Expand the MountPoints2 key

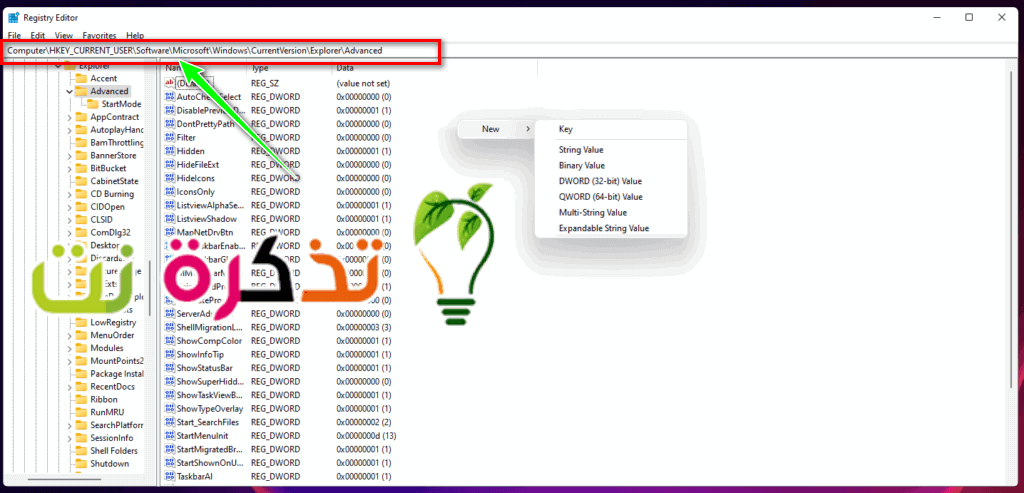69,361
